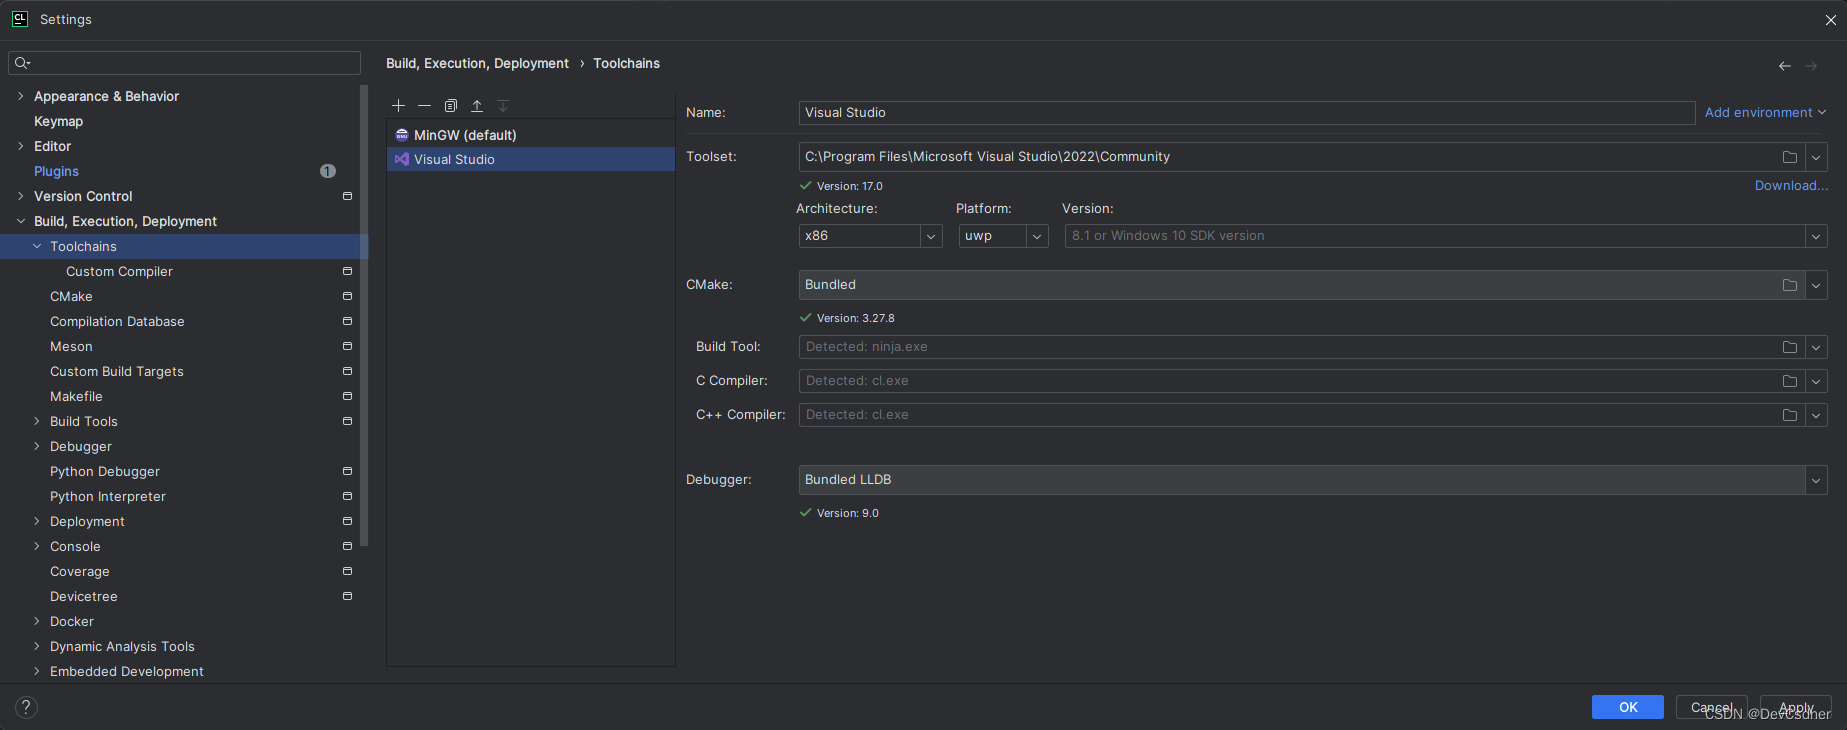Screen dimensions: 1847x730
Task: Open help with question mark icon
Action: (27, 707)
